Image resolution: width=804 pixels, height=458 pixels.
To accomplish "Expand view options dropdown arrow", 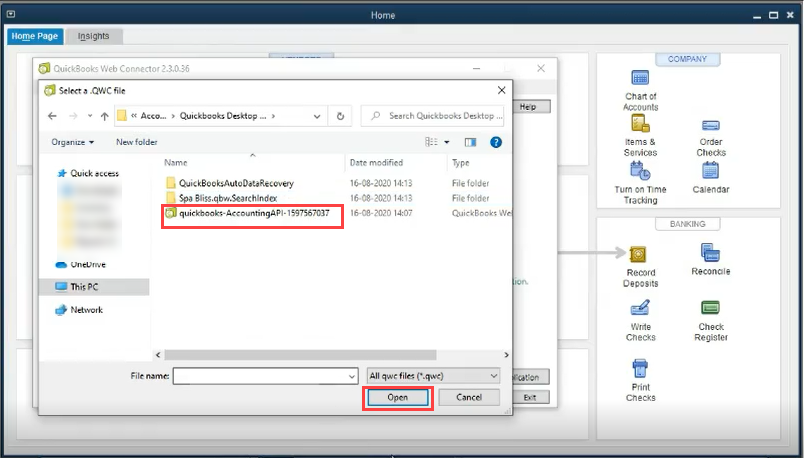I will pyautogui.click(x=447, y=142).
